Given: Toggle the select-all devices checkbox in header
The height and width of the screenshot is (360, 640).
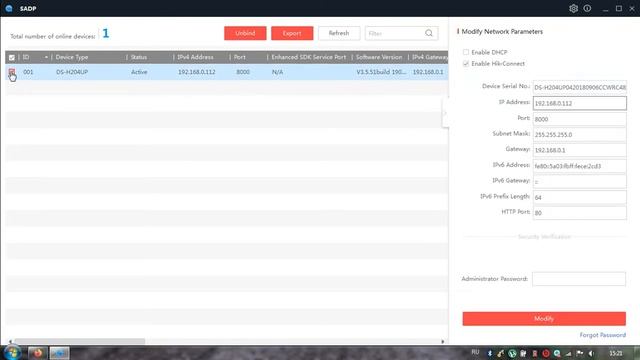Looking at the screenshot, I should click(12, 58).
